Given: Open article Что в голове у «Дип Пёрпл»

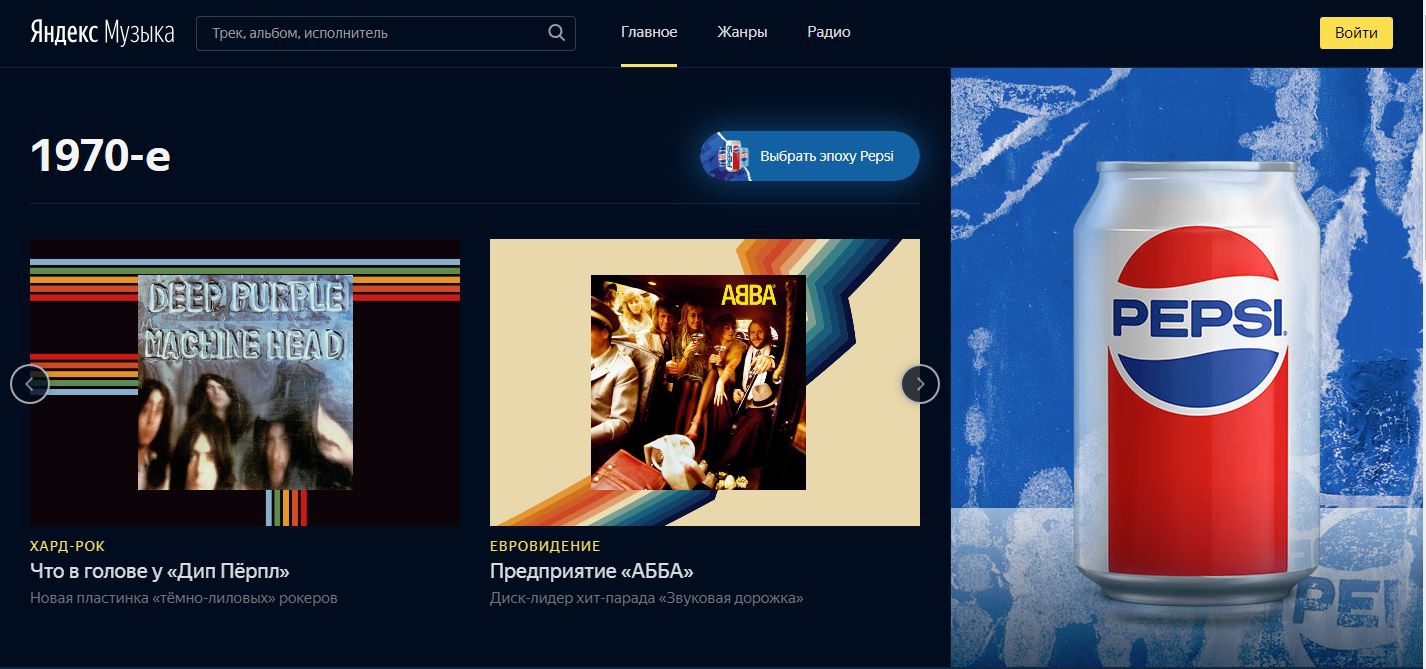Looking at the screenshot, I should [160, 571].
